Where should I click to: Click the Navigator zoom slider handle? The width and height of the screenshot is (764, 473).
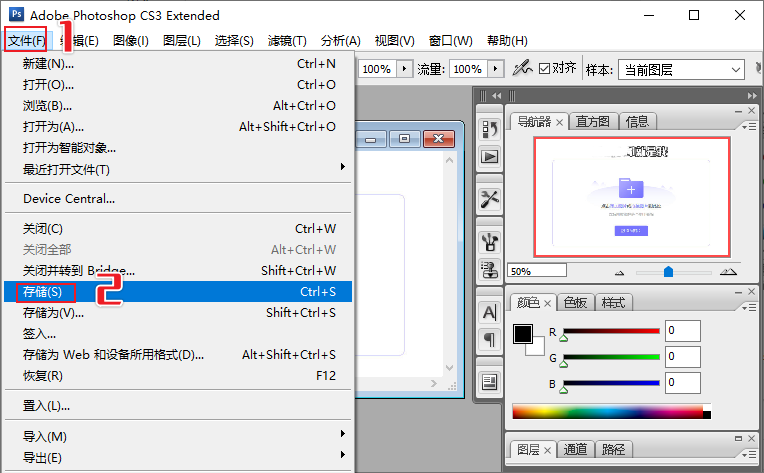[x=668, y=271]
